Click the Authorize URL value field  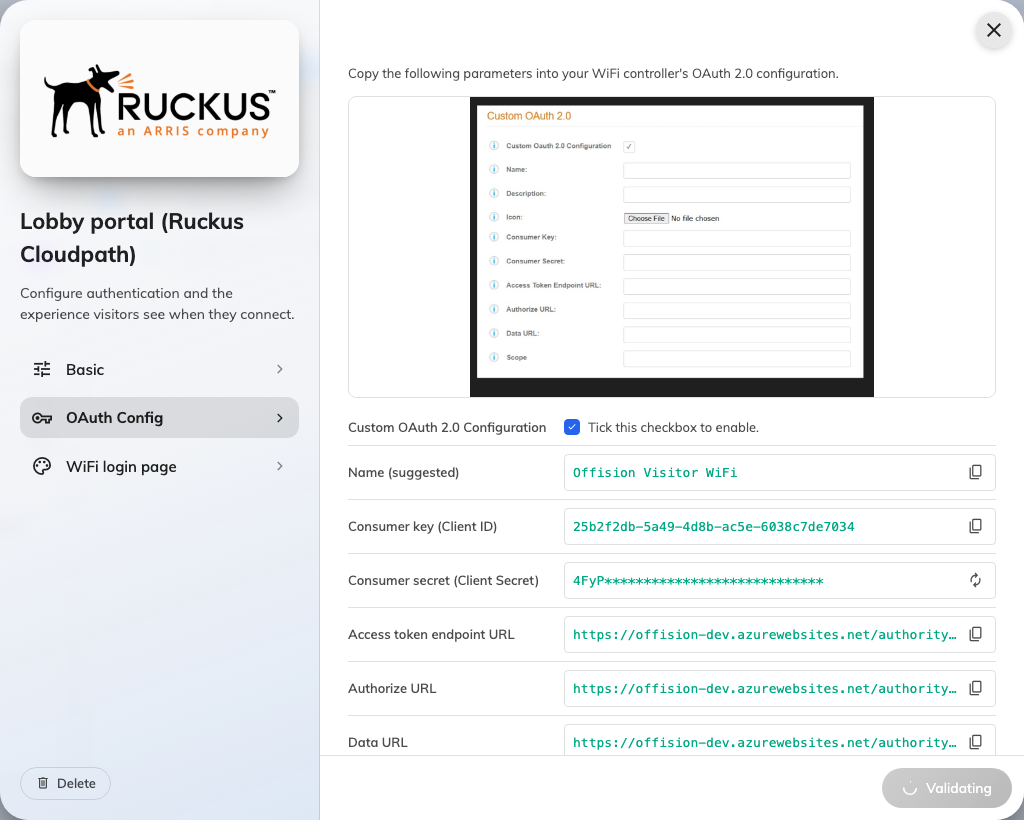click(x=779, y=688)
